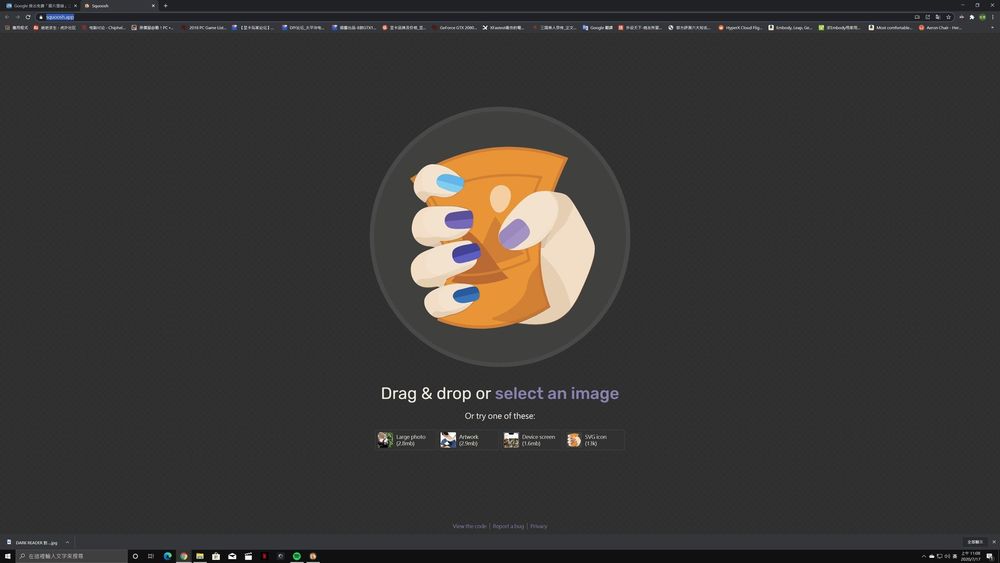
Task: Close the Squoosh tab
Action: [153, 6]
